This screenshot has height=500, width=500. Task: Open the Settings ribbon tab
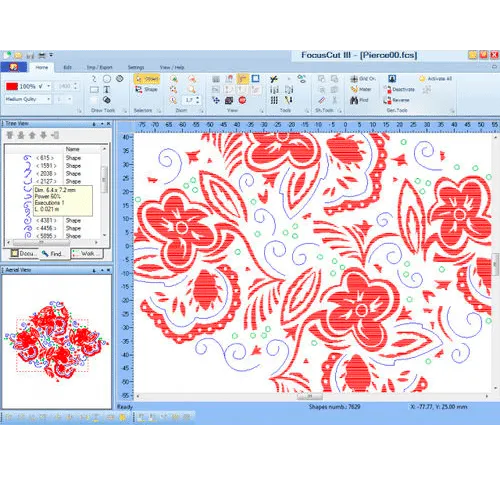click(136, 67)
